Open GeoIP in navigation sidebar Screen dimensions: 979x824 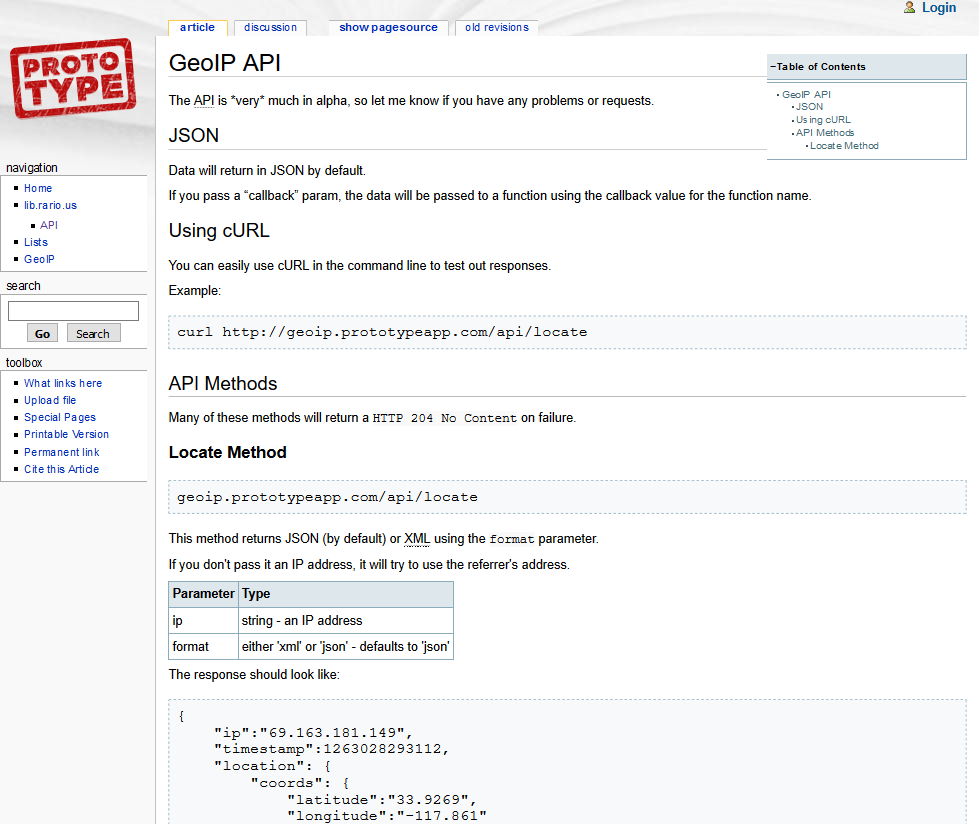tap(39, 259)
